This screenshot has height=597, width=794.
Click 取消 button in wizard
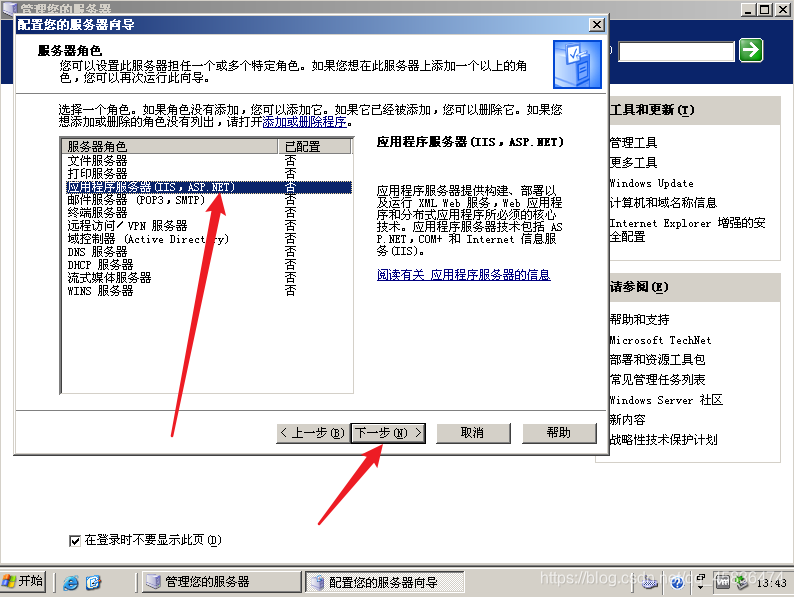coord(472,433)
